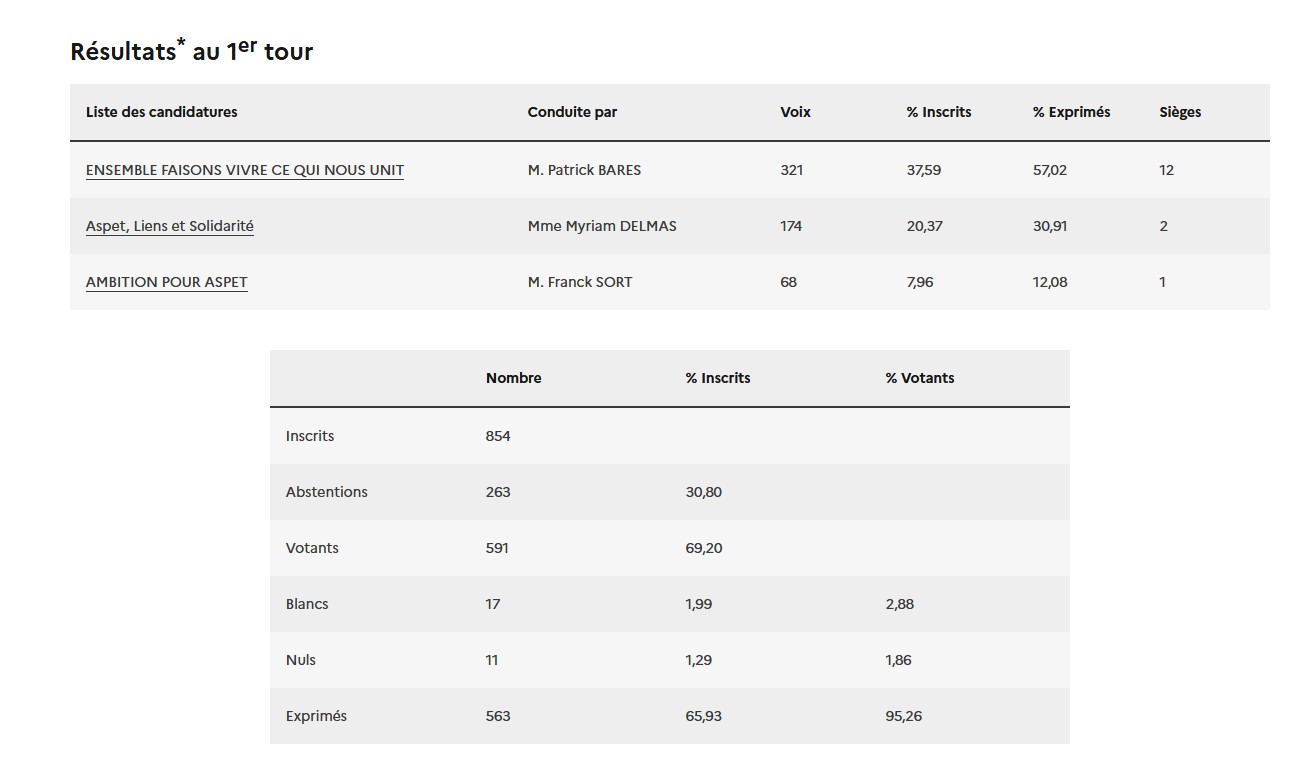1302x760 pixels.
Task: Select the Abstentions row label
Action: tap(327, 492)
